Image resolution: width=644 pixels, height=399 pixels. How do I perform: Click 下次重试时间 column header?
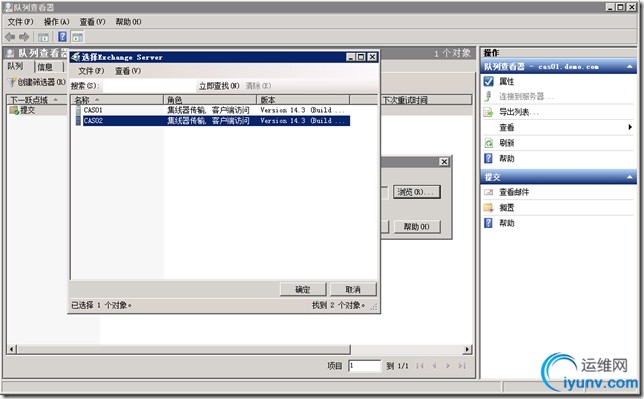pos(426,100)
